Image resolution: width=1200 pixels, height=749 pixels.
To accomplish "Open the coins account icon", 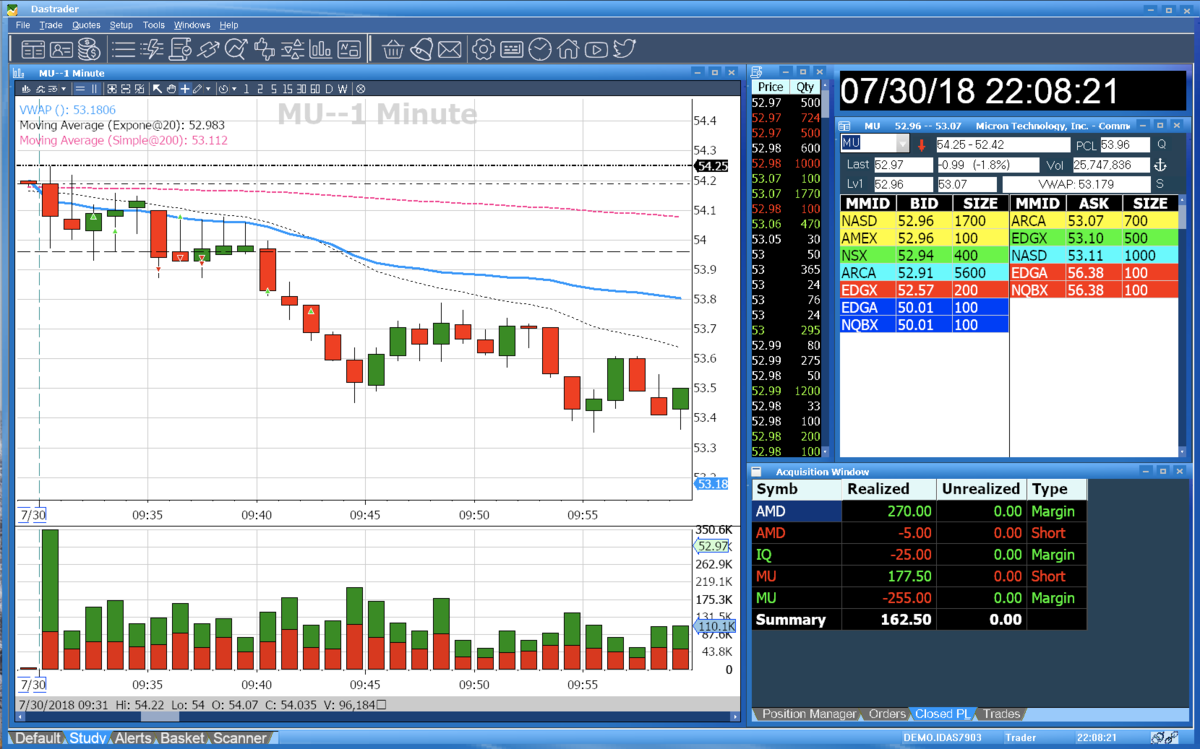I will pyautogui.click(x=89, y=48).
